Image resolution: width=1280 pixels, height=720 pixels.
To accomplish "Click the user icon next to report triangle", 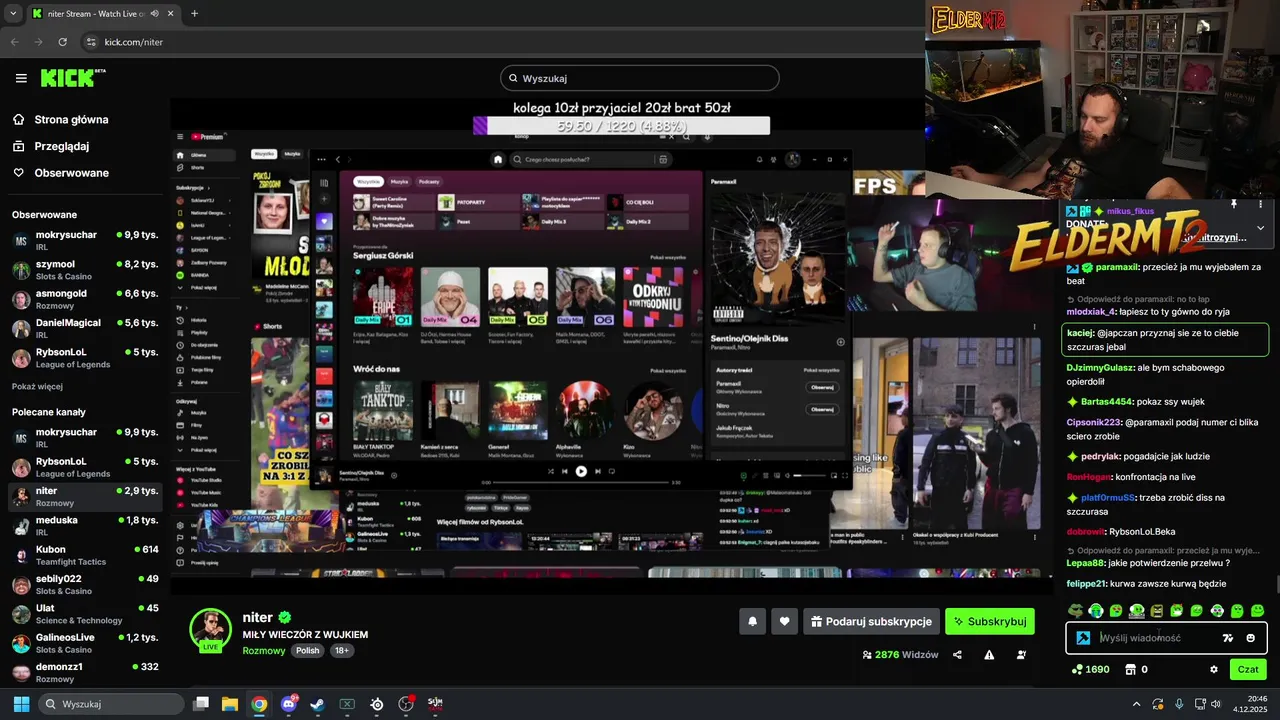I will (x=1021, y=655).
